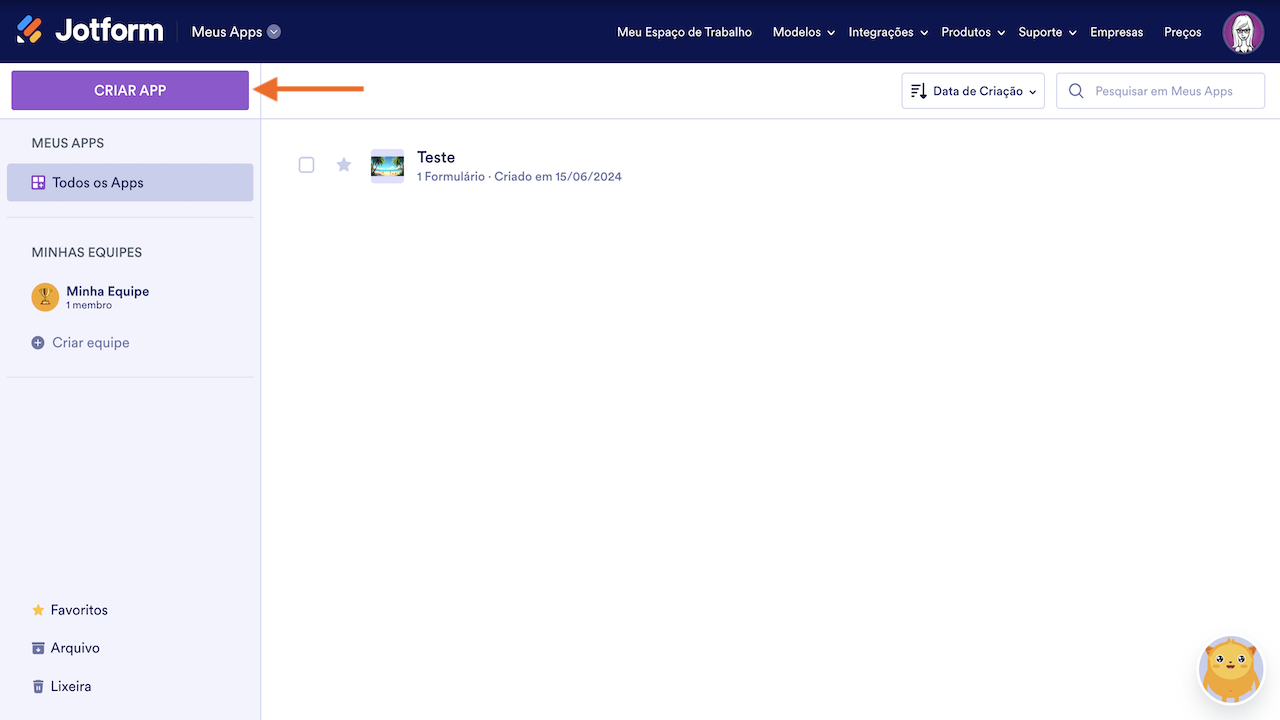
Task: Click the Favoritos star icon
Action: 38,610
